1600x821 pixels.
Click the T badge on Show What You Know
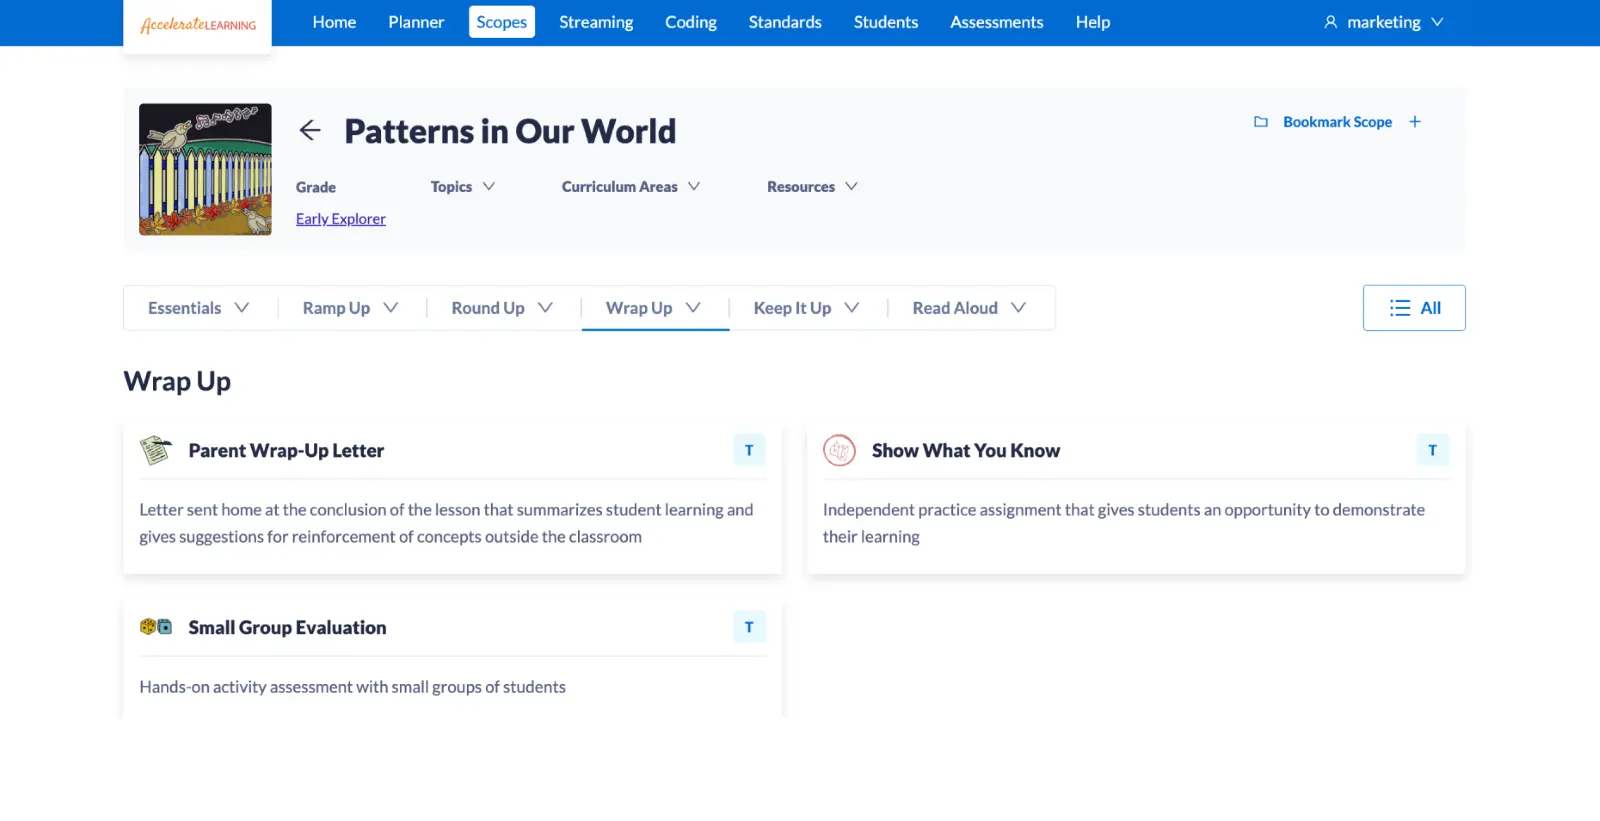[1432, 450]
